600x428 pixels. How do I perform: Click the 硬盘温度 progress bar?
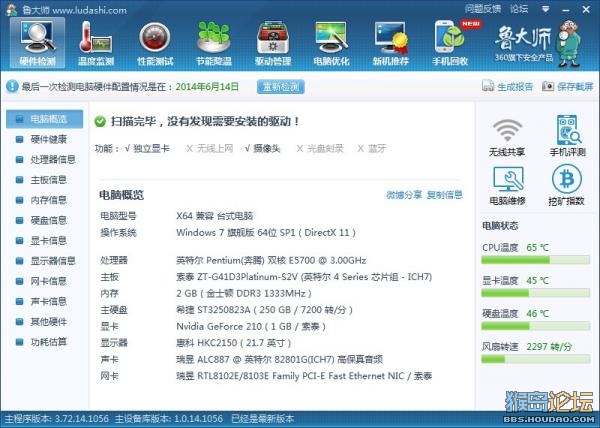tap(535, 326)
